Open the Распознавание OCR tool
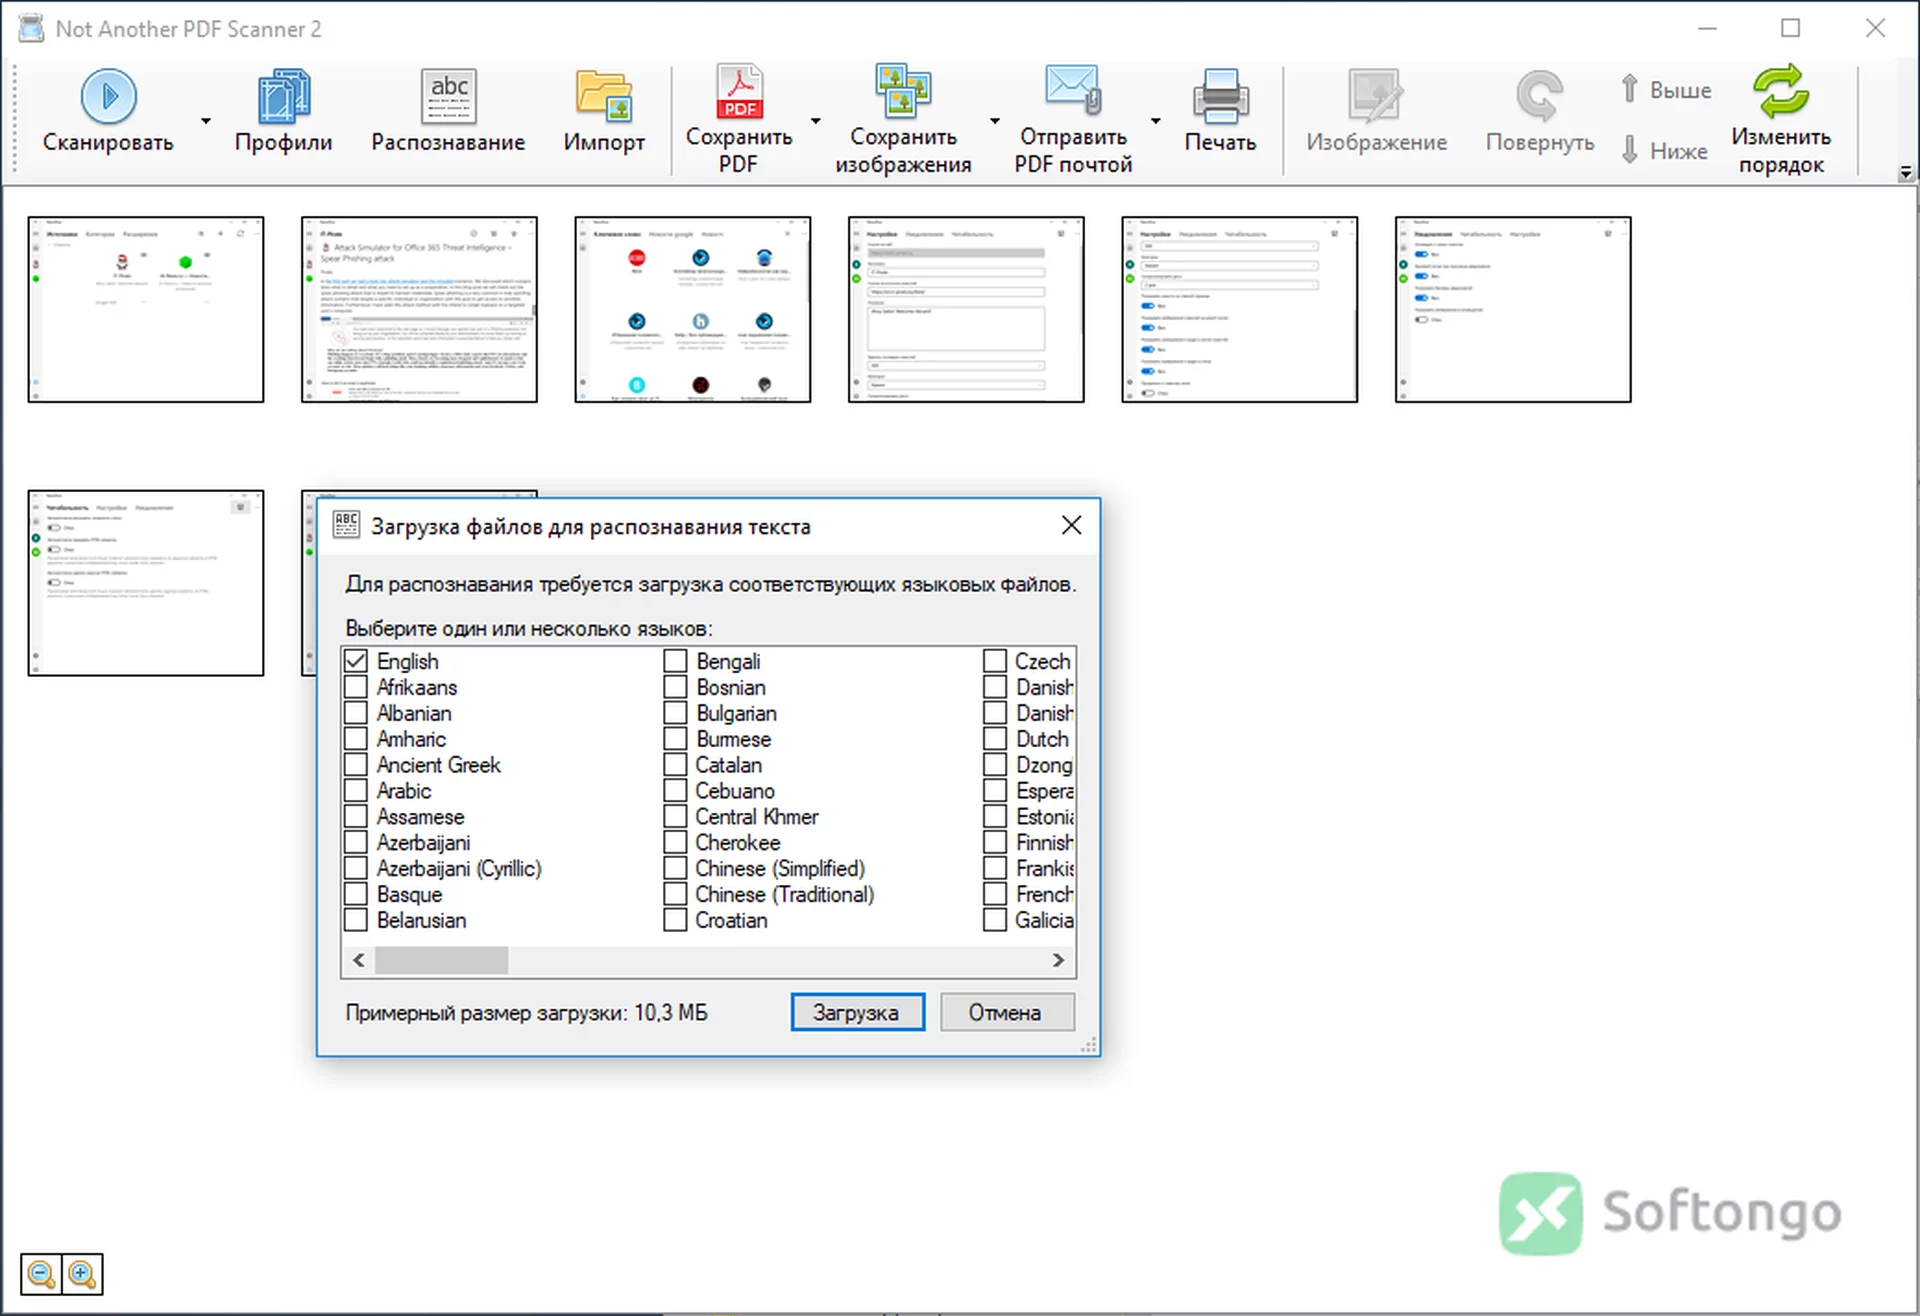This screenshot has width=1920, height=1316. point(448,112)
